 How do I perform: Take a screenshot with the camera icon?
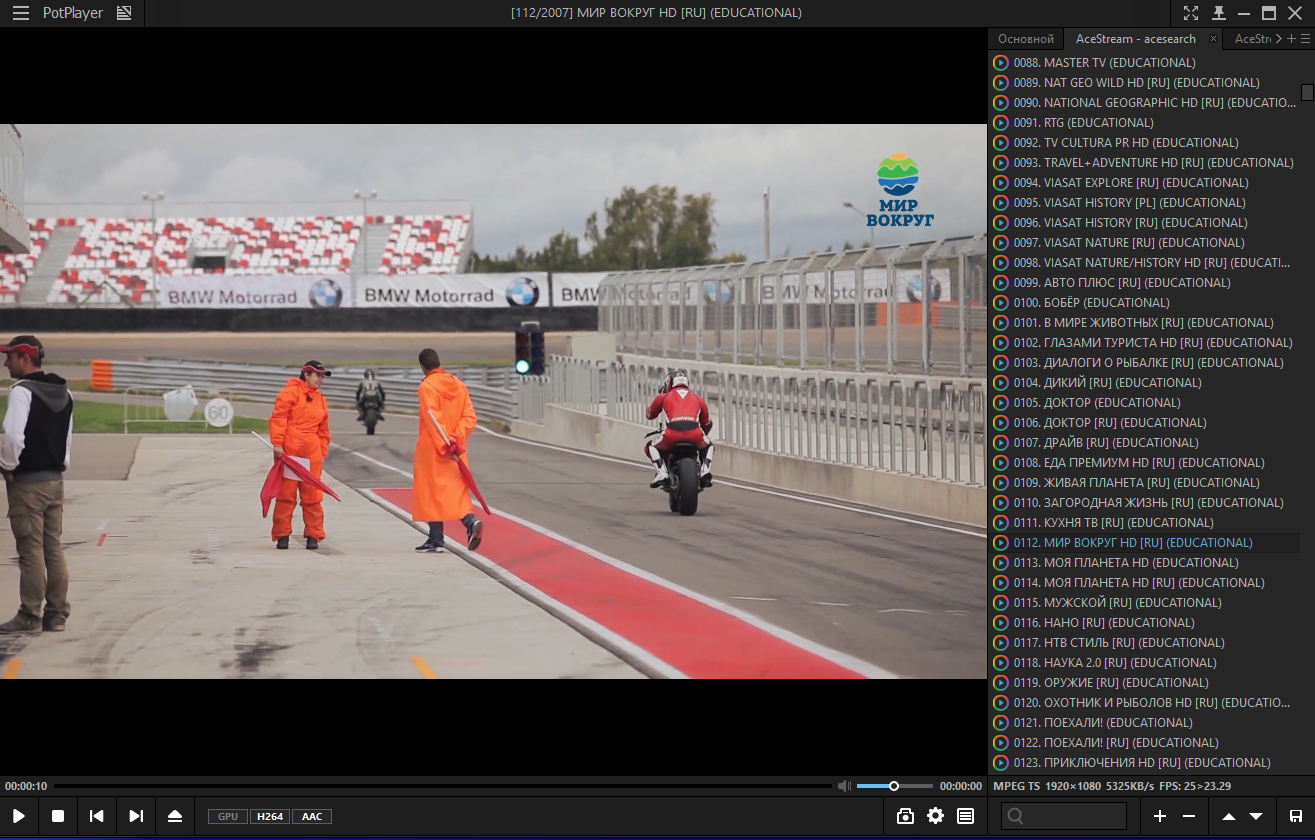coord(905,816)
